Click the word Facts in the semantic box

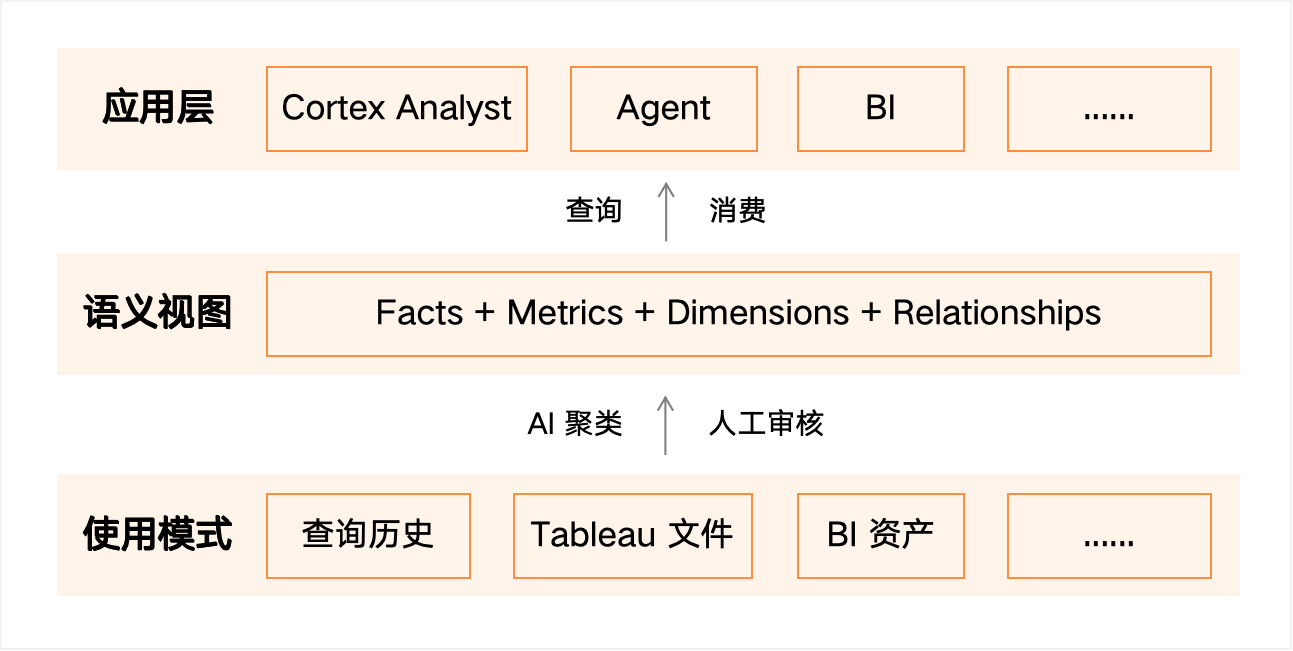[420, 313]
